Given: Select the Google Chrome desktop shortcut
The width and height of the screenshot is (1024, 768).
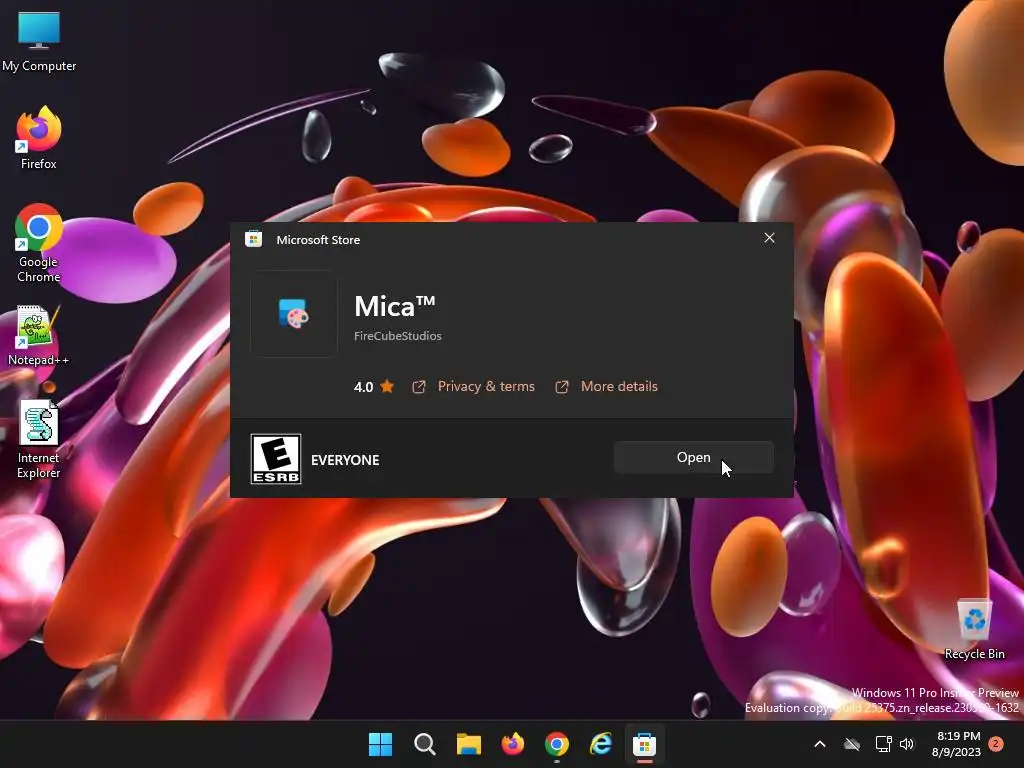Looking at the screenshot, I should 39,243.
